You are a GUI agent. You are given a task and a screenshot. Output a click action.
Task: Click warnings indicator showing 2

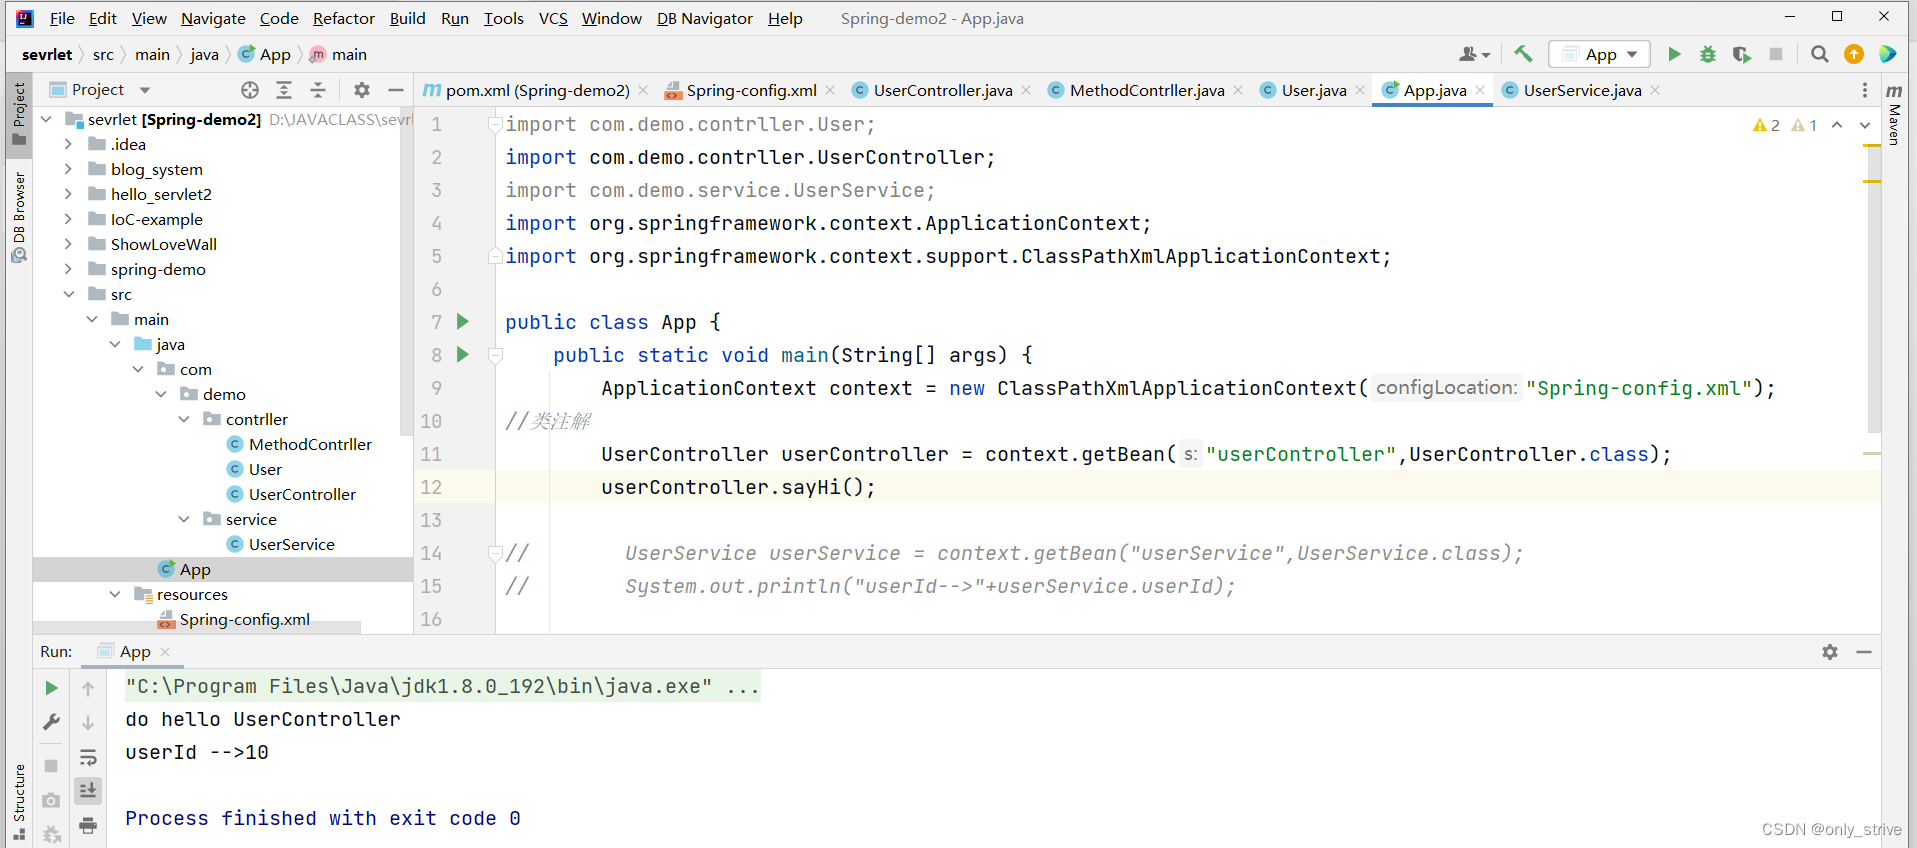pos(1766,125)
